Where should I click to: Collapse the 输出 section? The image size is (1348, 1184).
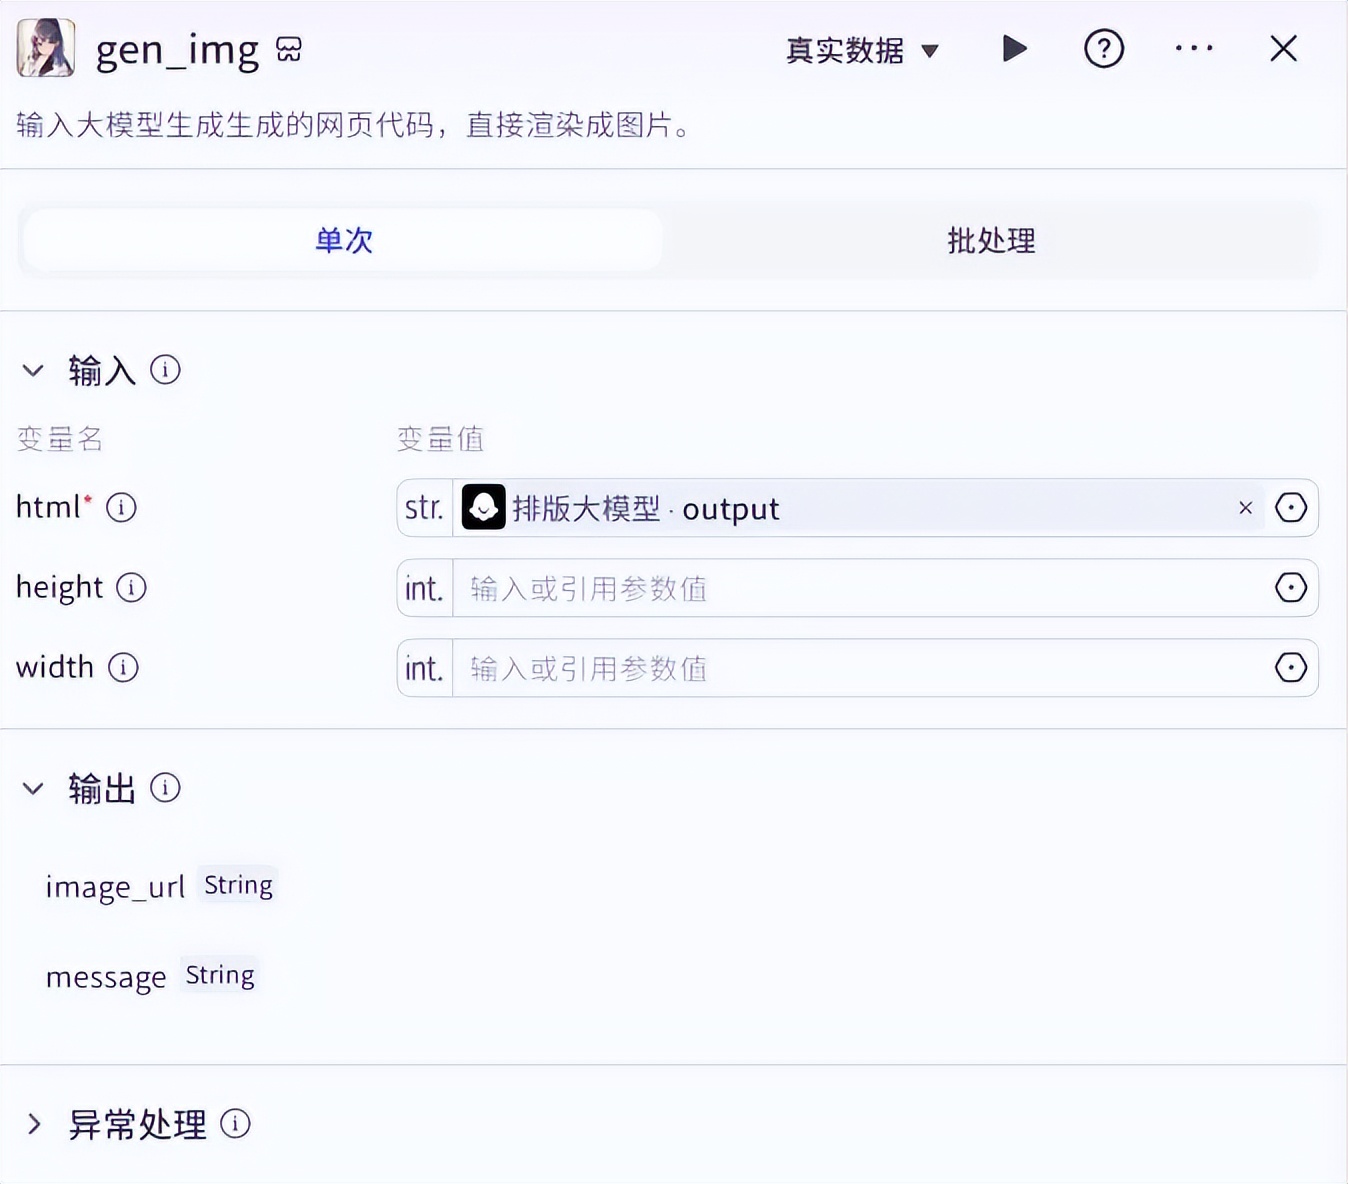(x=33, y=789)
